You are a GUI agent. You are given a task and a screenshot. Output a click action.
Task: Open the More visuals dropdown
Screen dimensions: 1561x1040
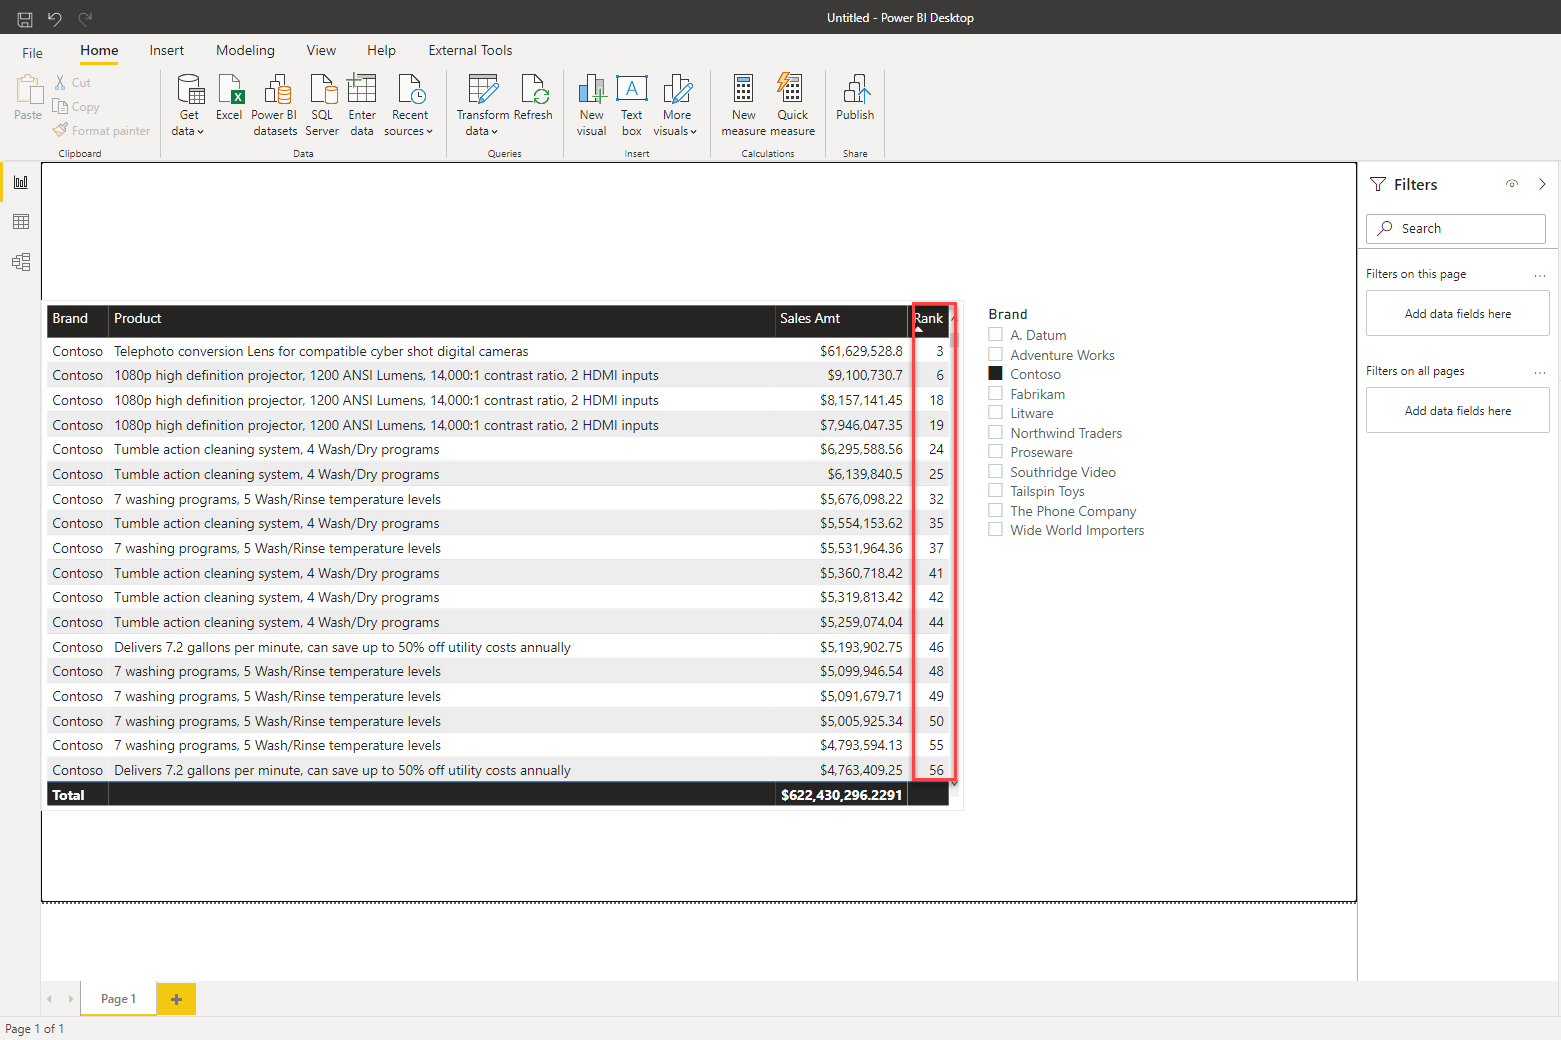point(676,104)
